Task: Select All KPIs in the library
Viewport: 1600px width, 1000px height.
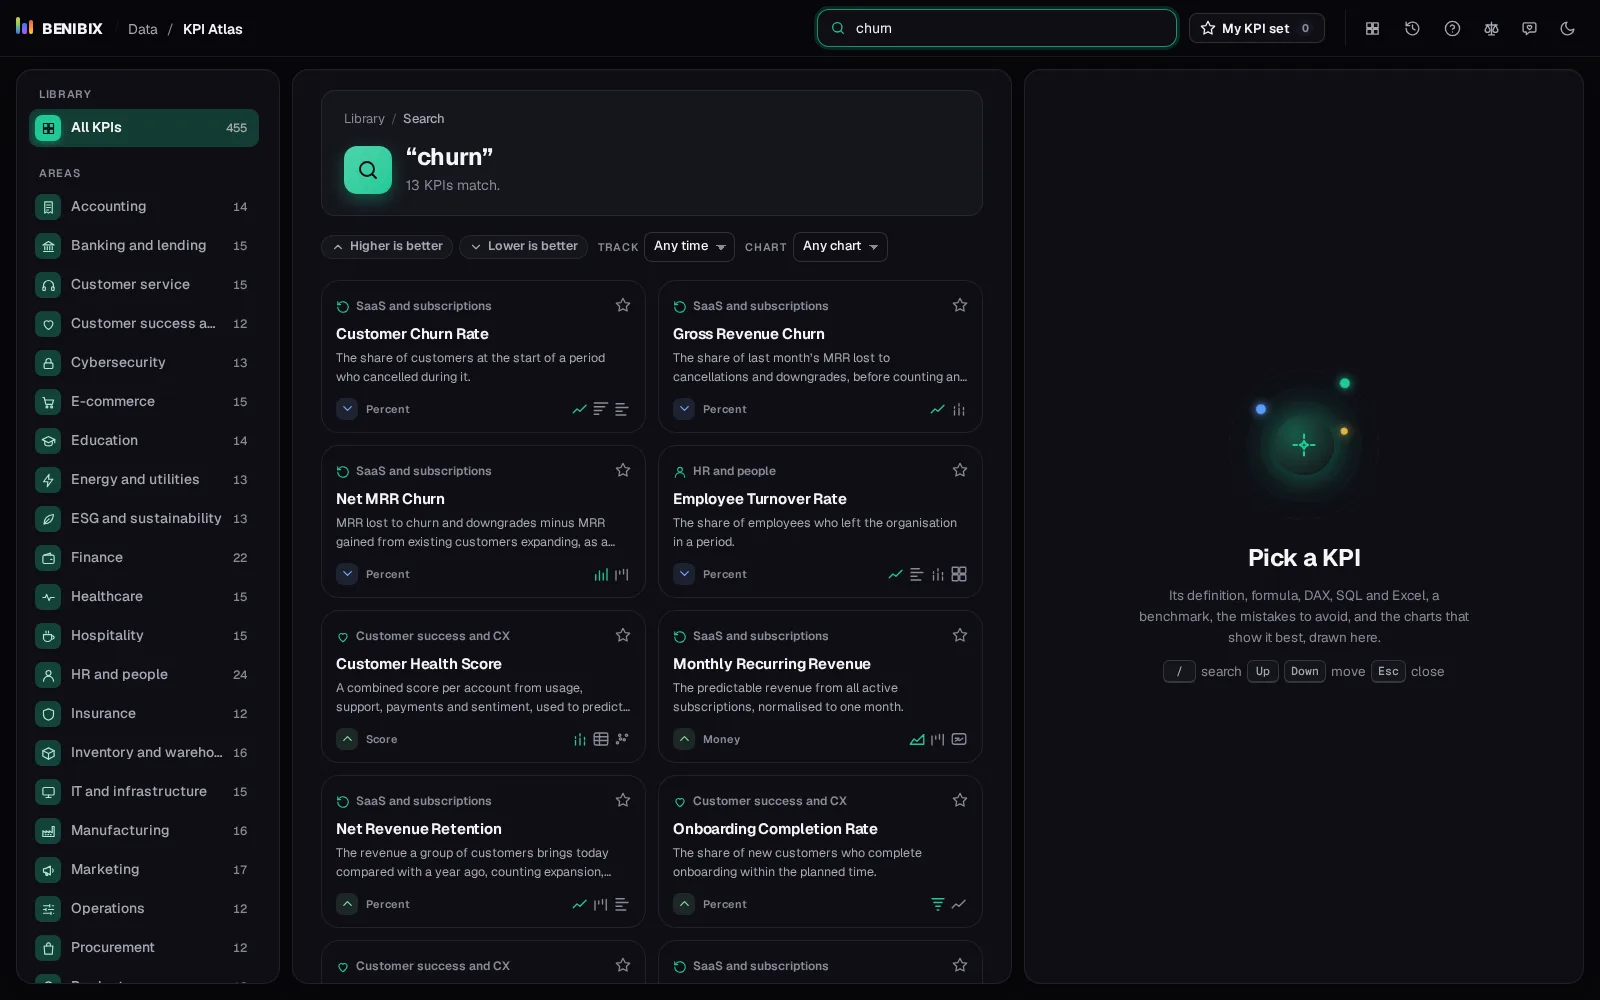Action: point(144,128)
